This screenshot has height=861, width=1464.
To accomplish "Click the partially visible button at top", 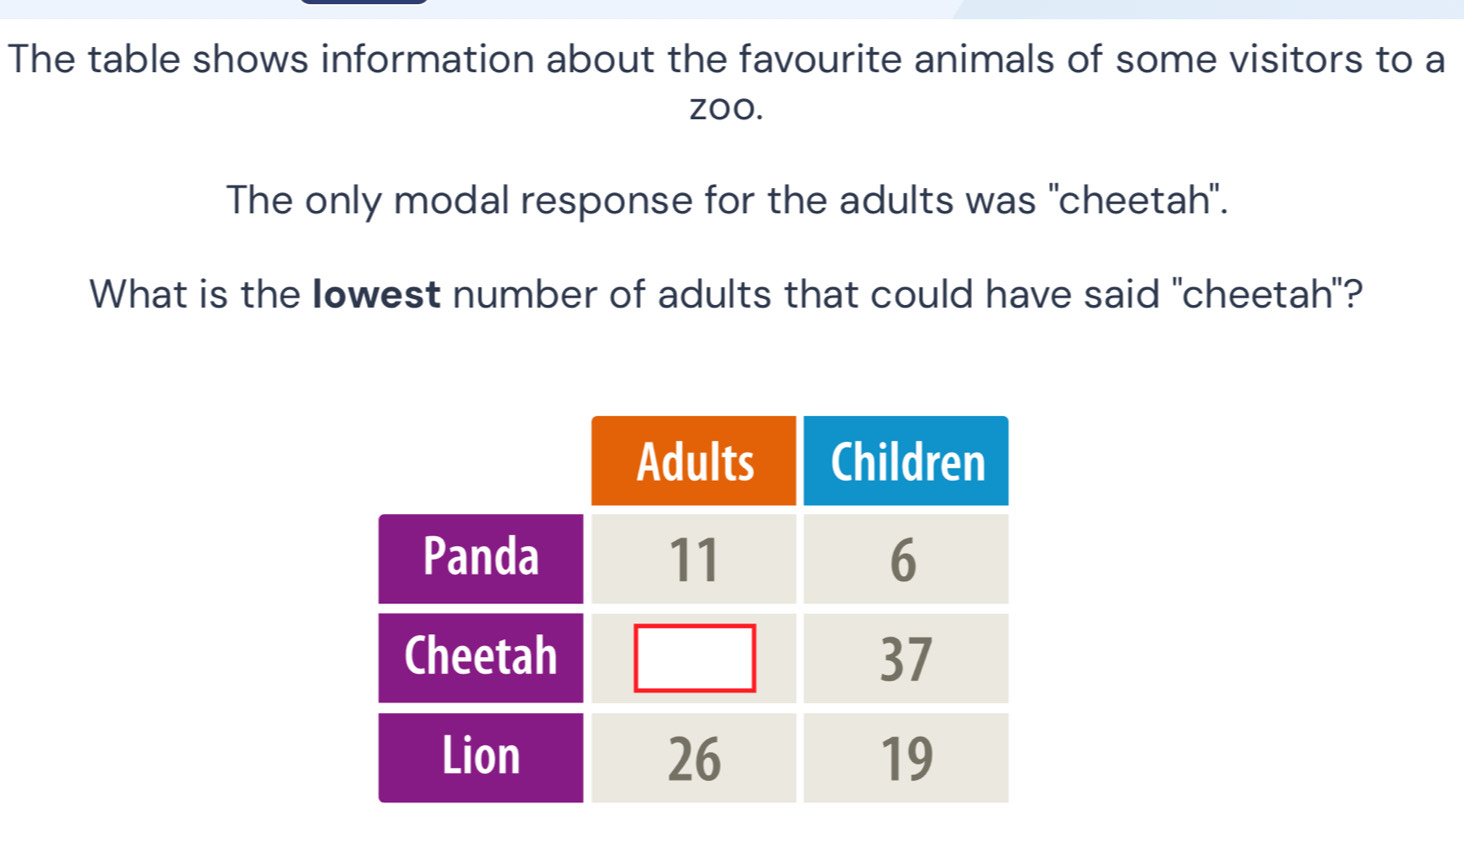I will pos(363,3).
